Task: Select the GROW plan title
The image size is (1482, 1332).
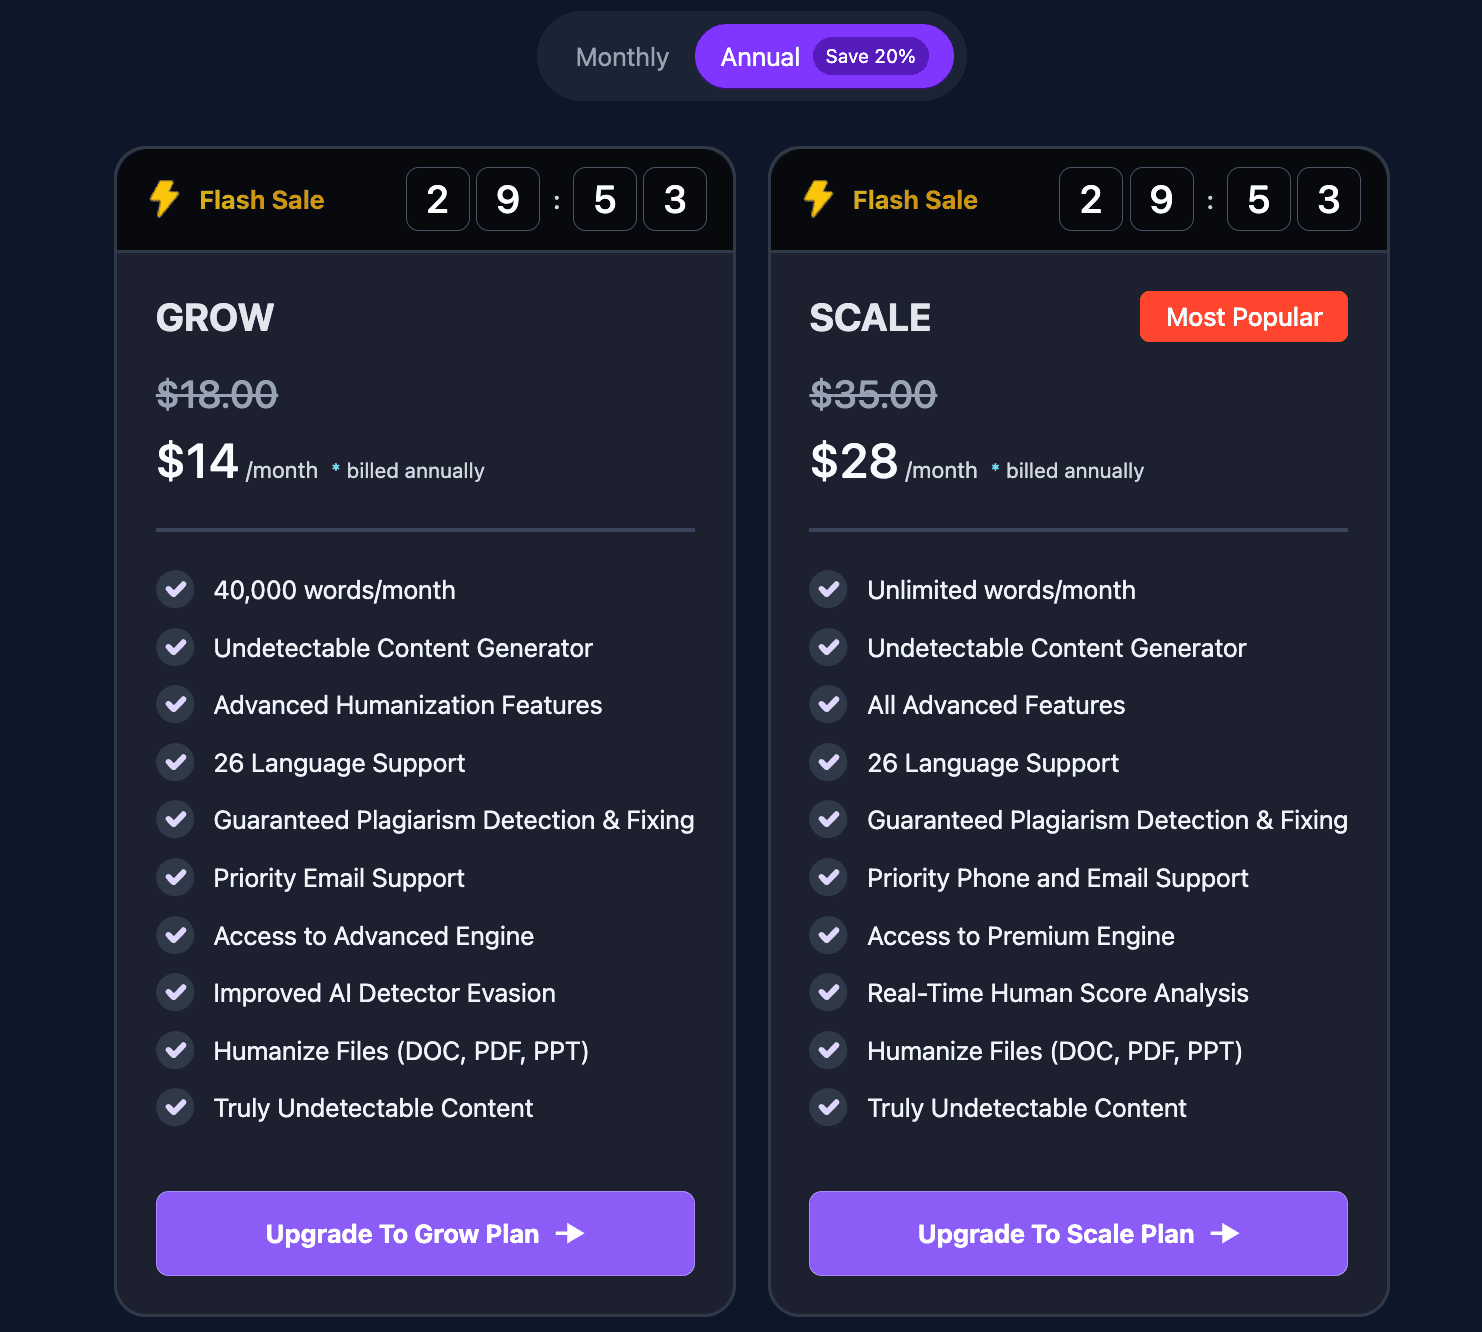Action: click(x=214, y=317)
